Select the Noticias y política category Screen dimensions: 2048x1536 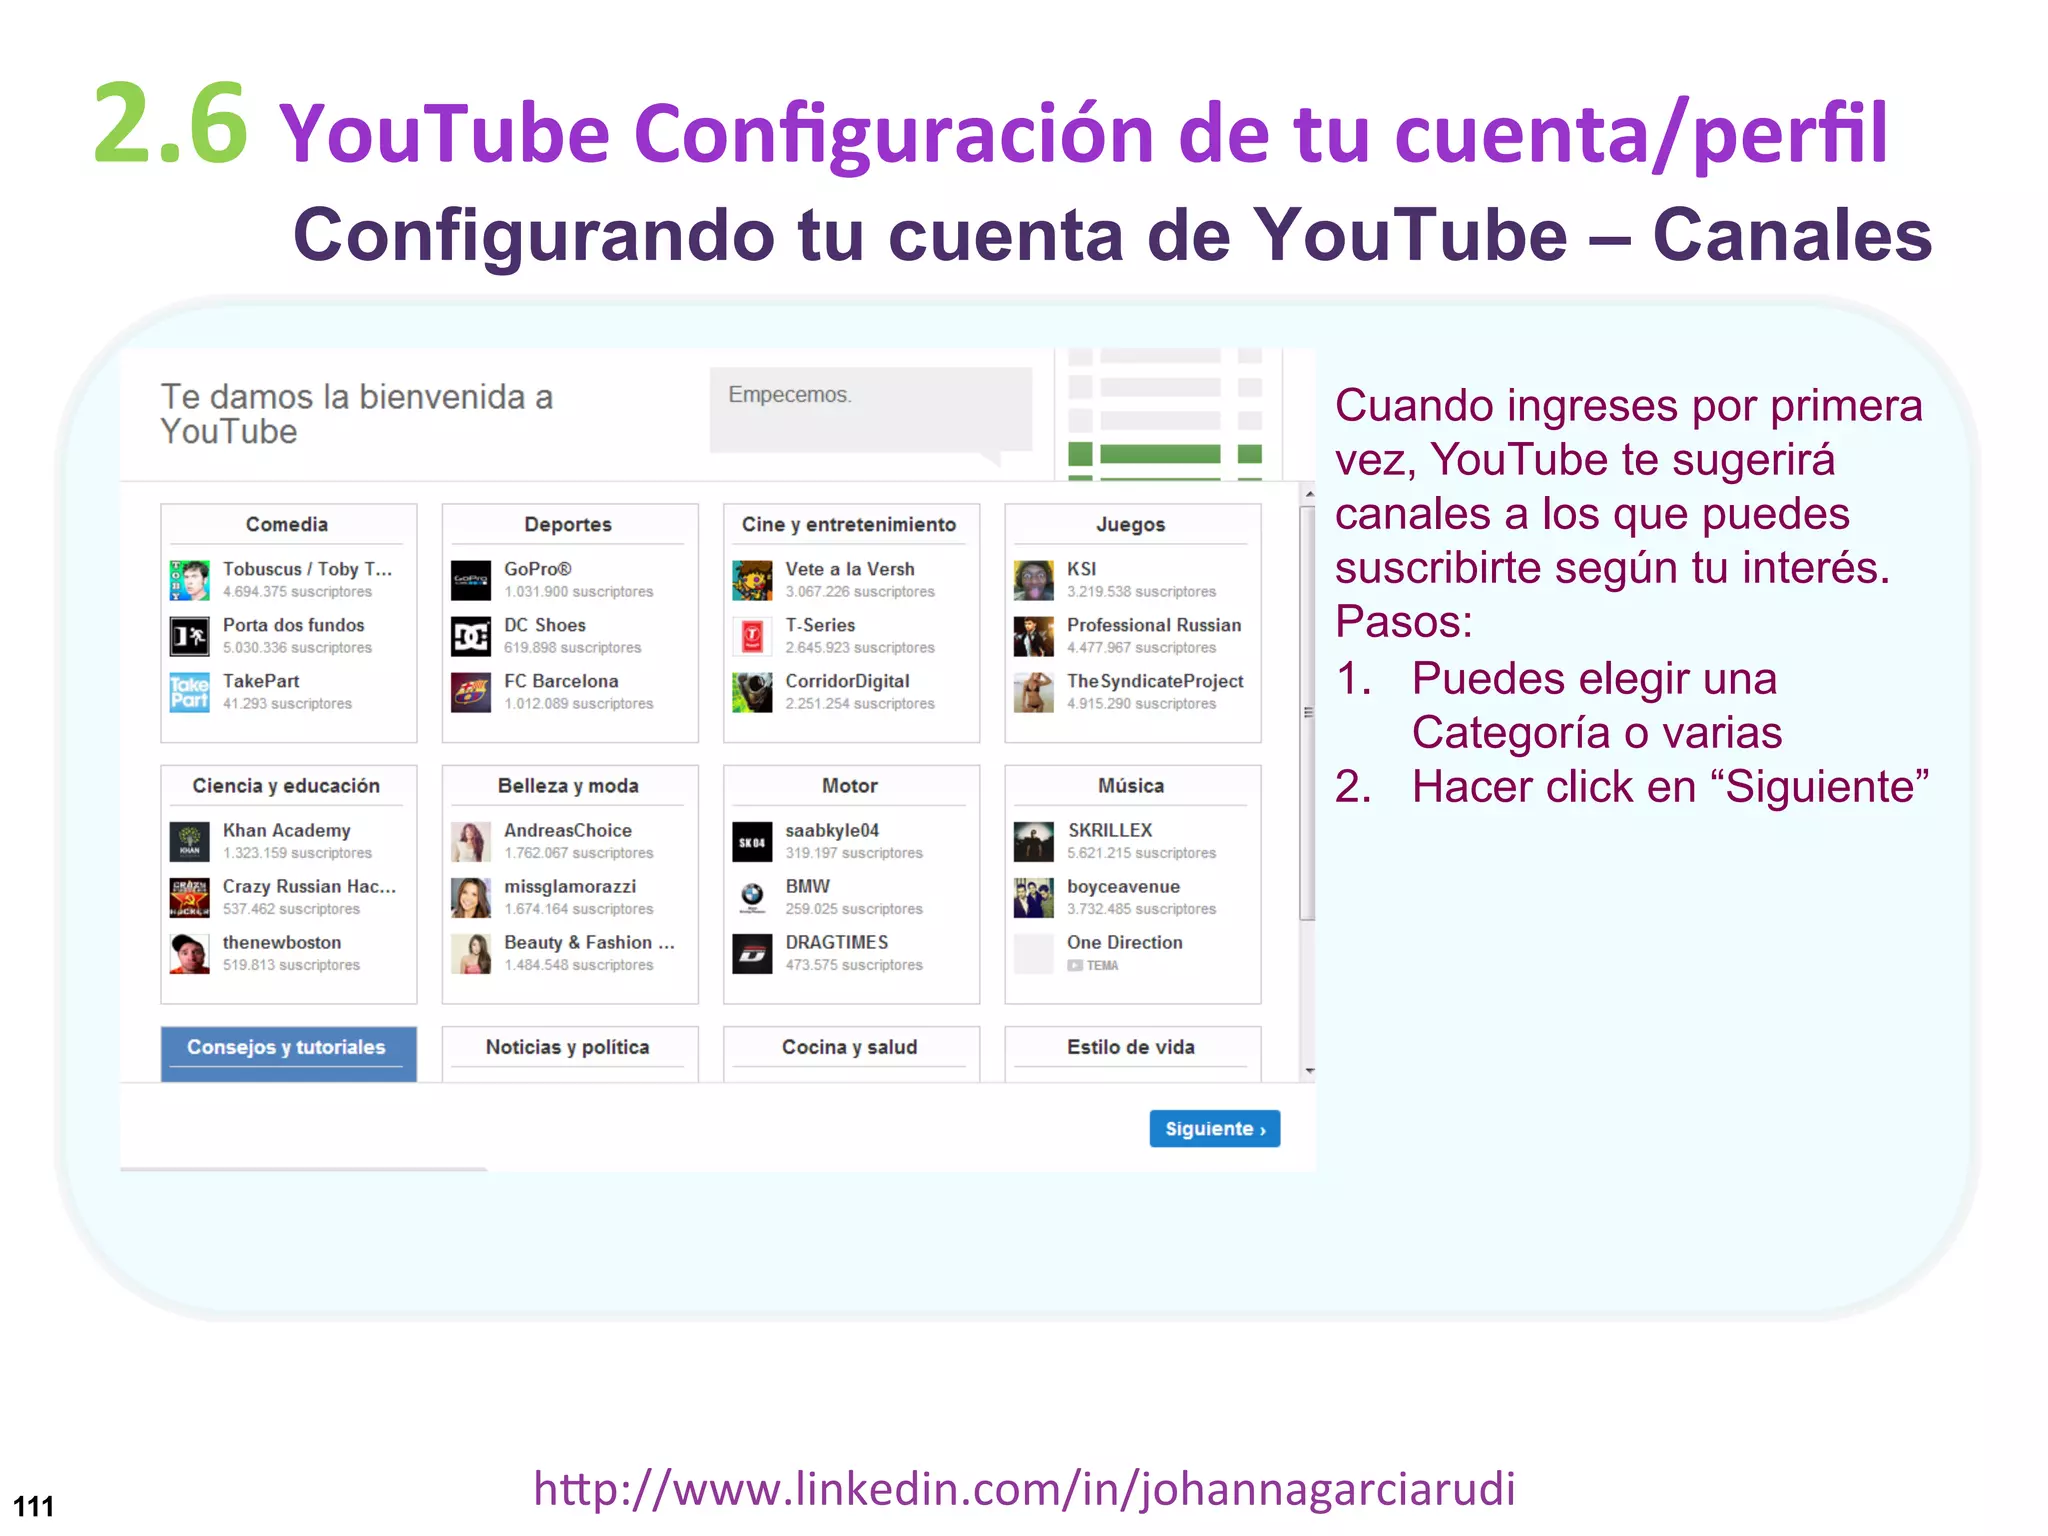pyautogui.click(x=568, y=1048)
